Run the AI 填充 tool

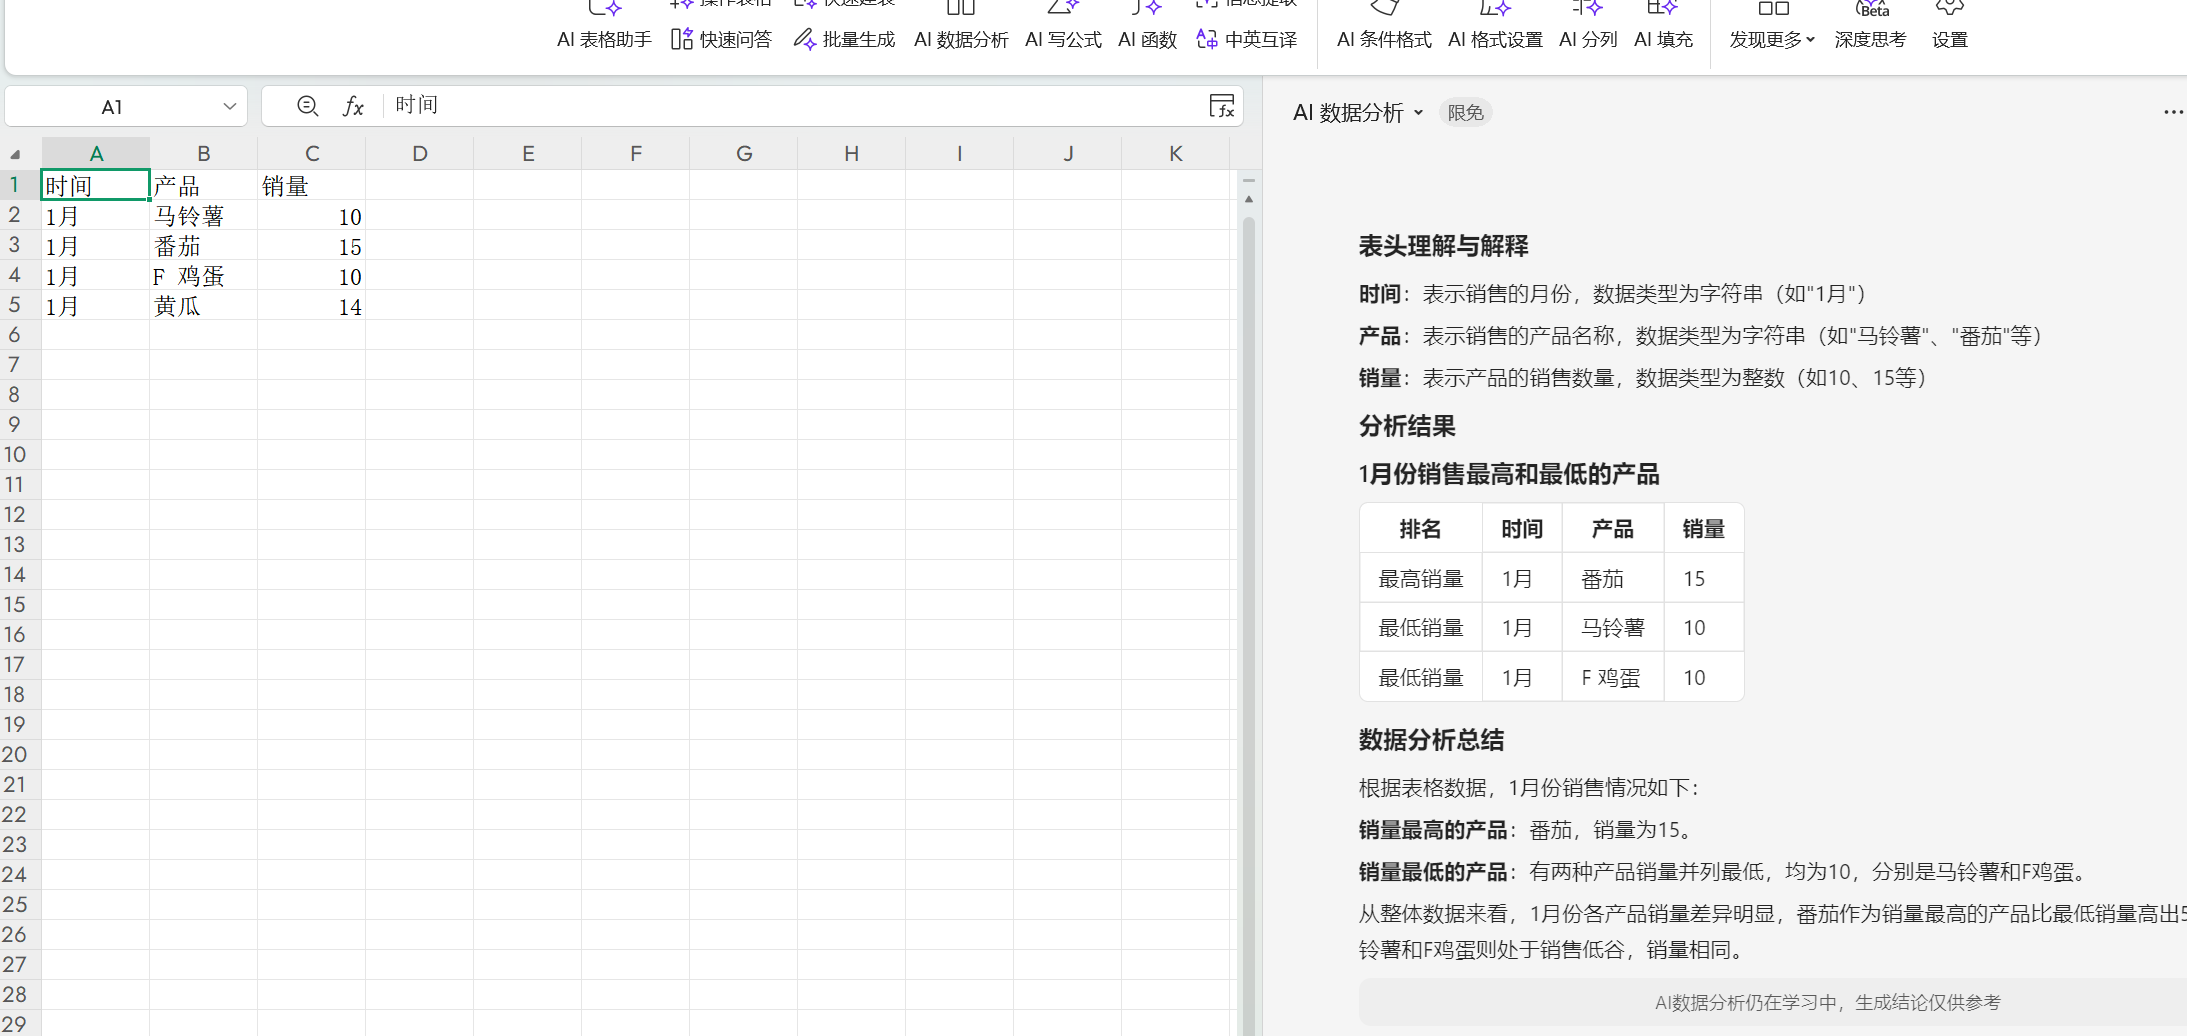point(1663,26)
